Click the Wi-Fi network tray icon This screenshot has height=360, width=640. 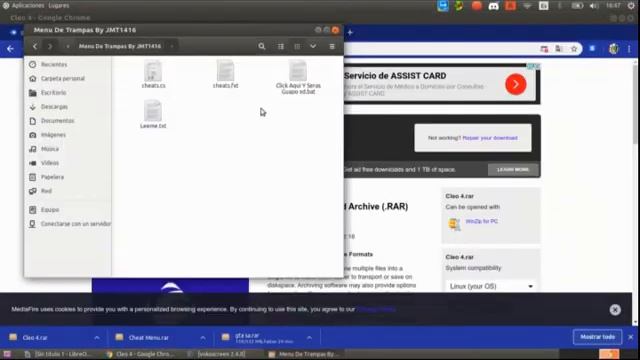coord(527,6)
